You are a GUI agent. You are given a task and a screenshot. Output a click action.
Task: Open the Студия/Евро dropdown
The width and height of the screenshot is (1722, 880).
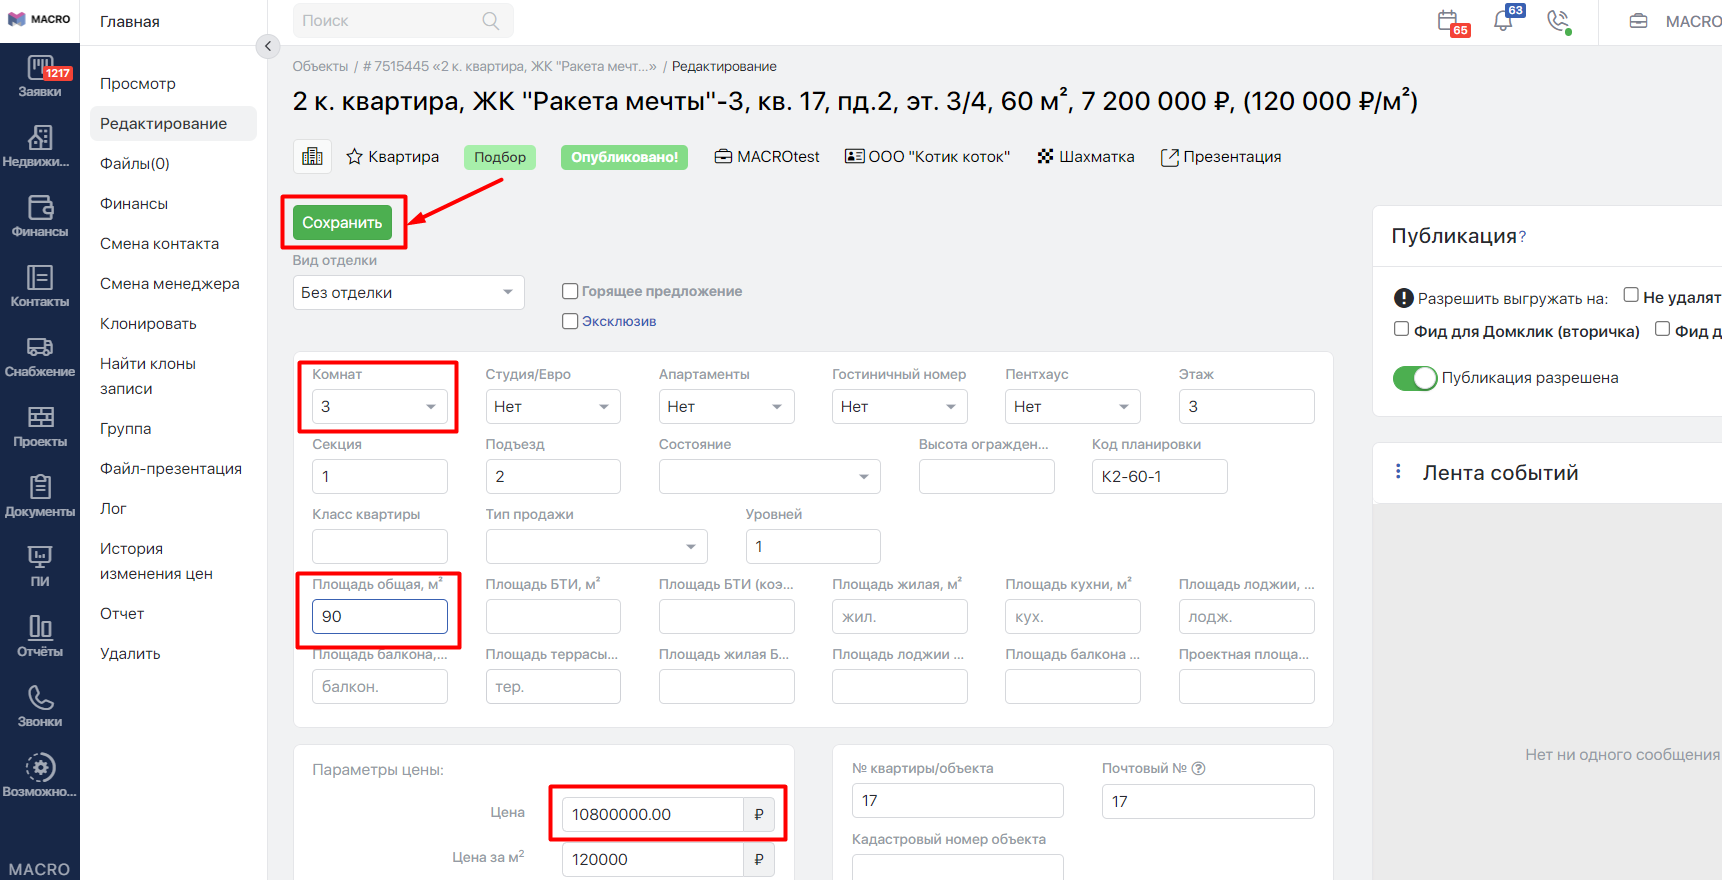coord(553,407)
